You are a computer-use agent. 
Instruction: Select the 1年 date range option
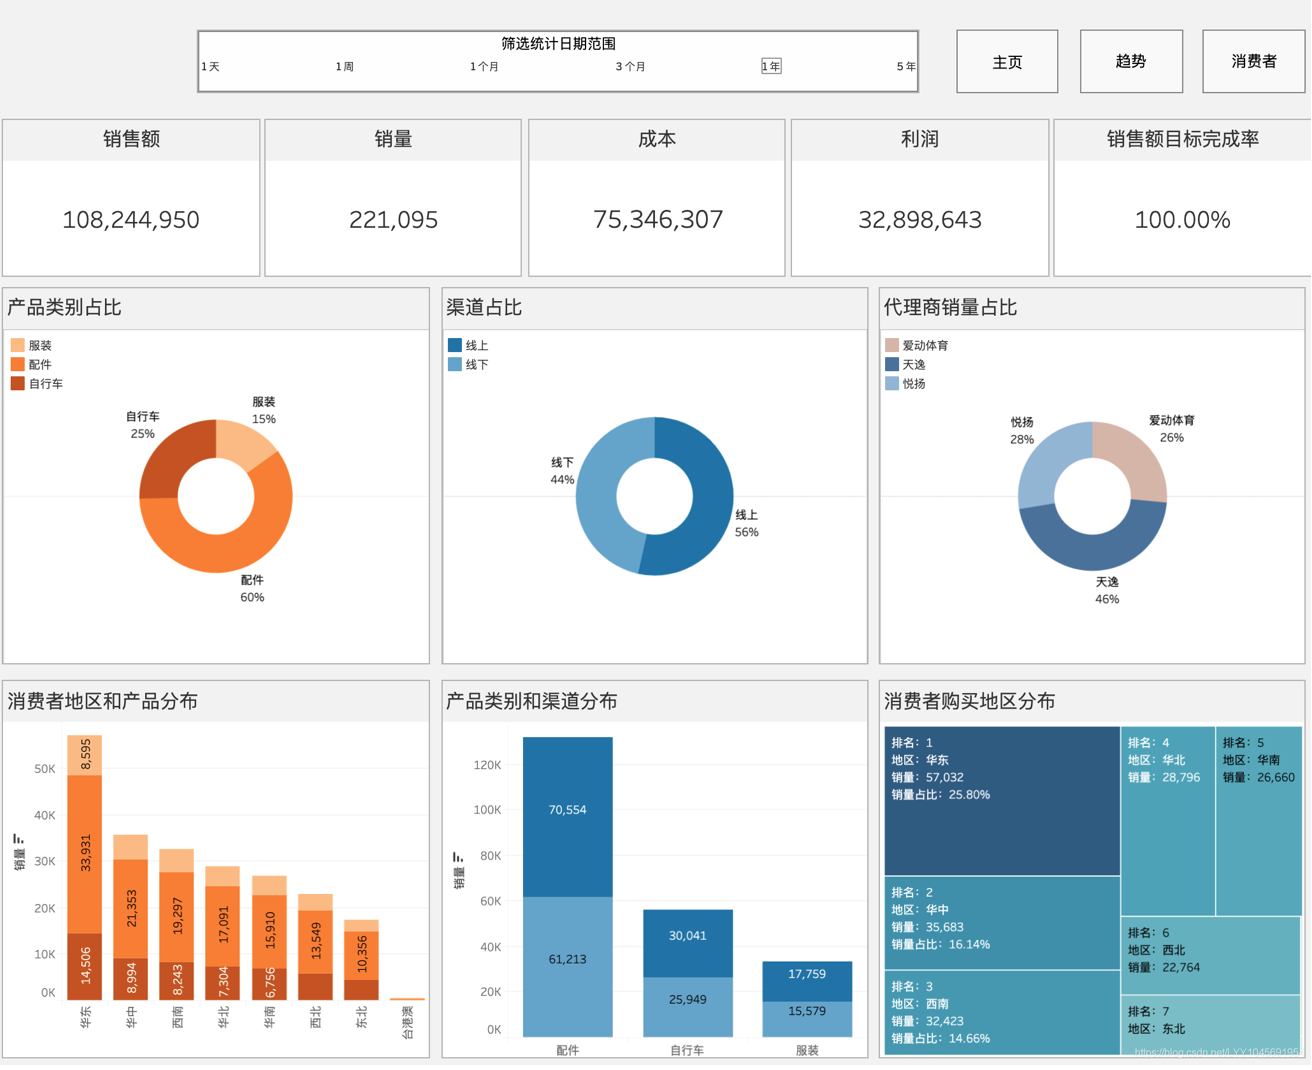tap(771, 67)
